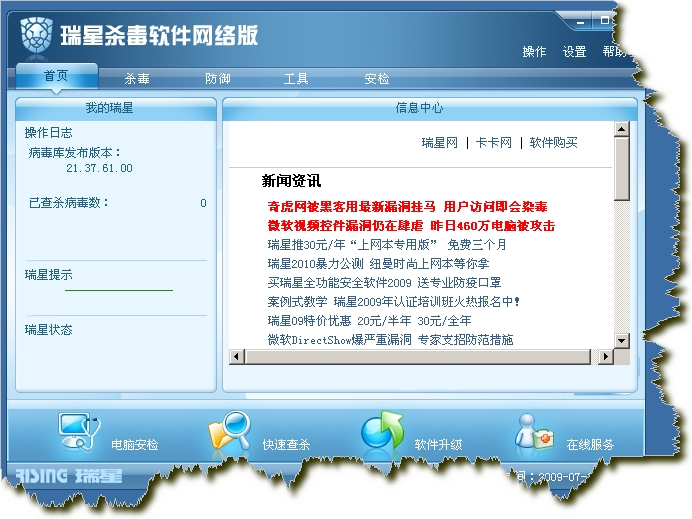This screenshot has height=519, width=692.
Task: Visit the 卡卡网 link
Action: (x=494, y=143)
